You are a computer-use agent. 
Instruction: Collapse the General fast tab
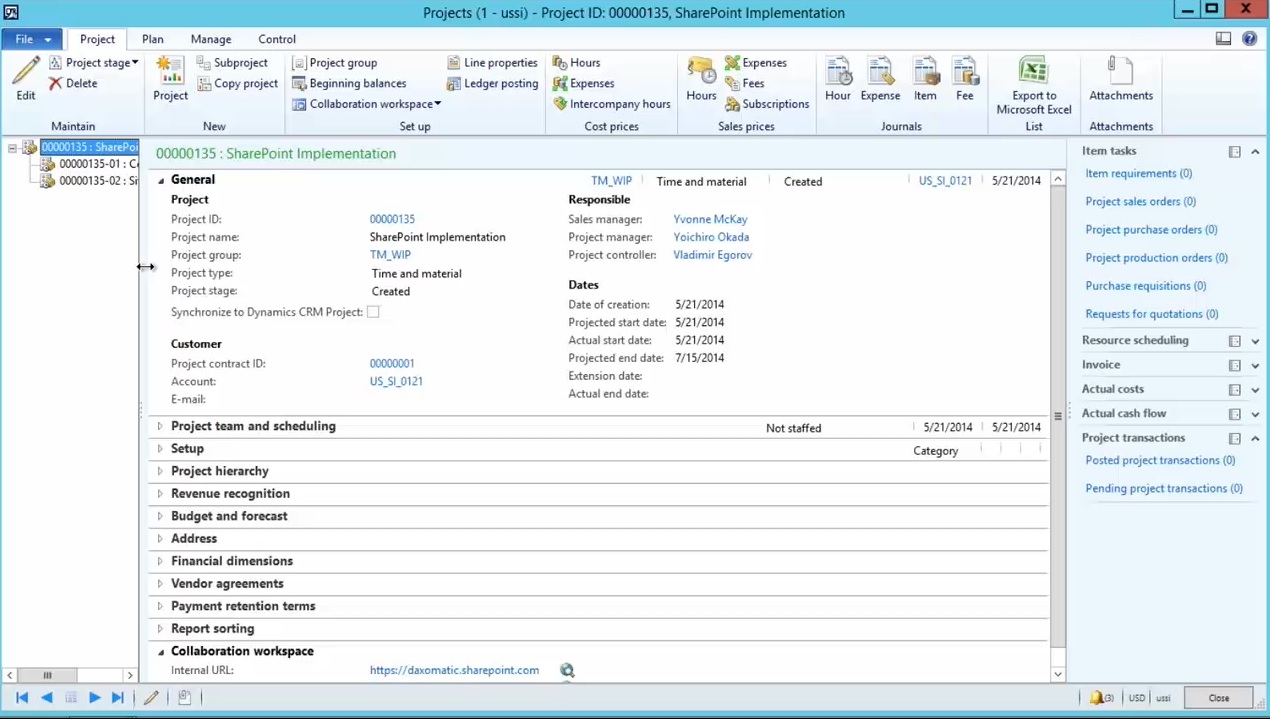pos(160,180)
